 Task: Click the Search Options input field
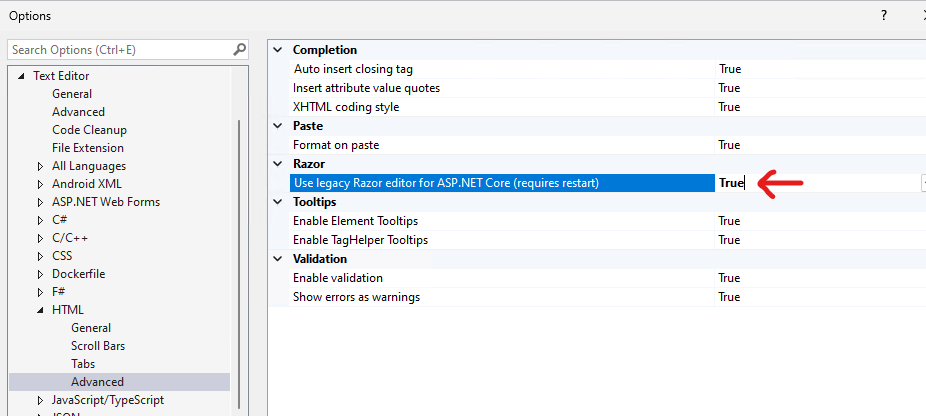(x=120, y=49)
